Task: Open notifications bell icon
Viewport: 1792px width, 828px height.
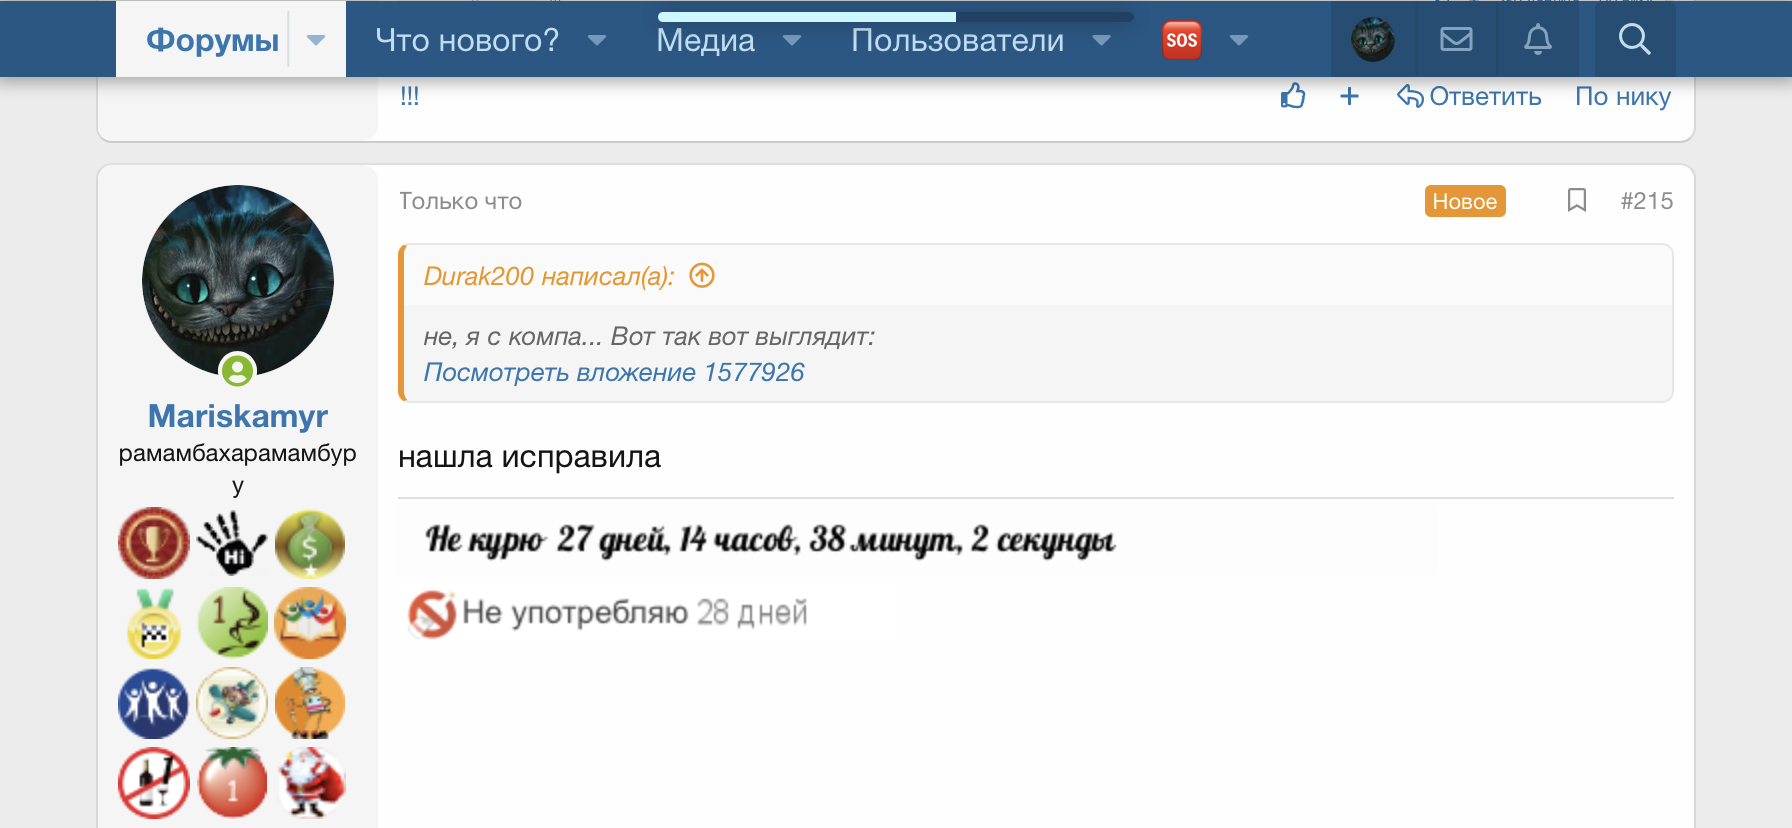Action: (x=1537, y=40)
